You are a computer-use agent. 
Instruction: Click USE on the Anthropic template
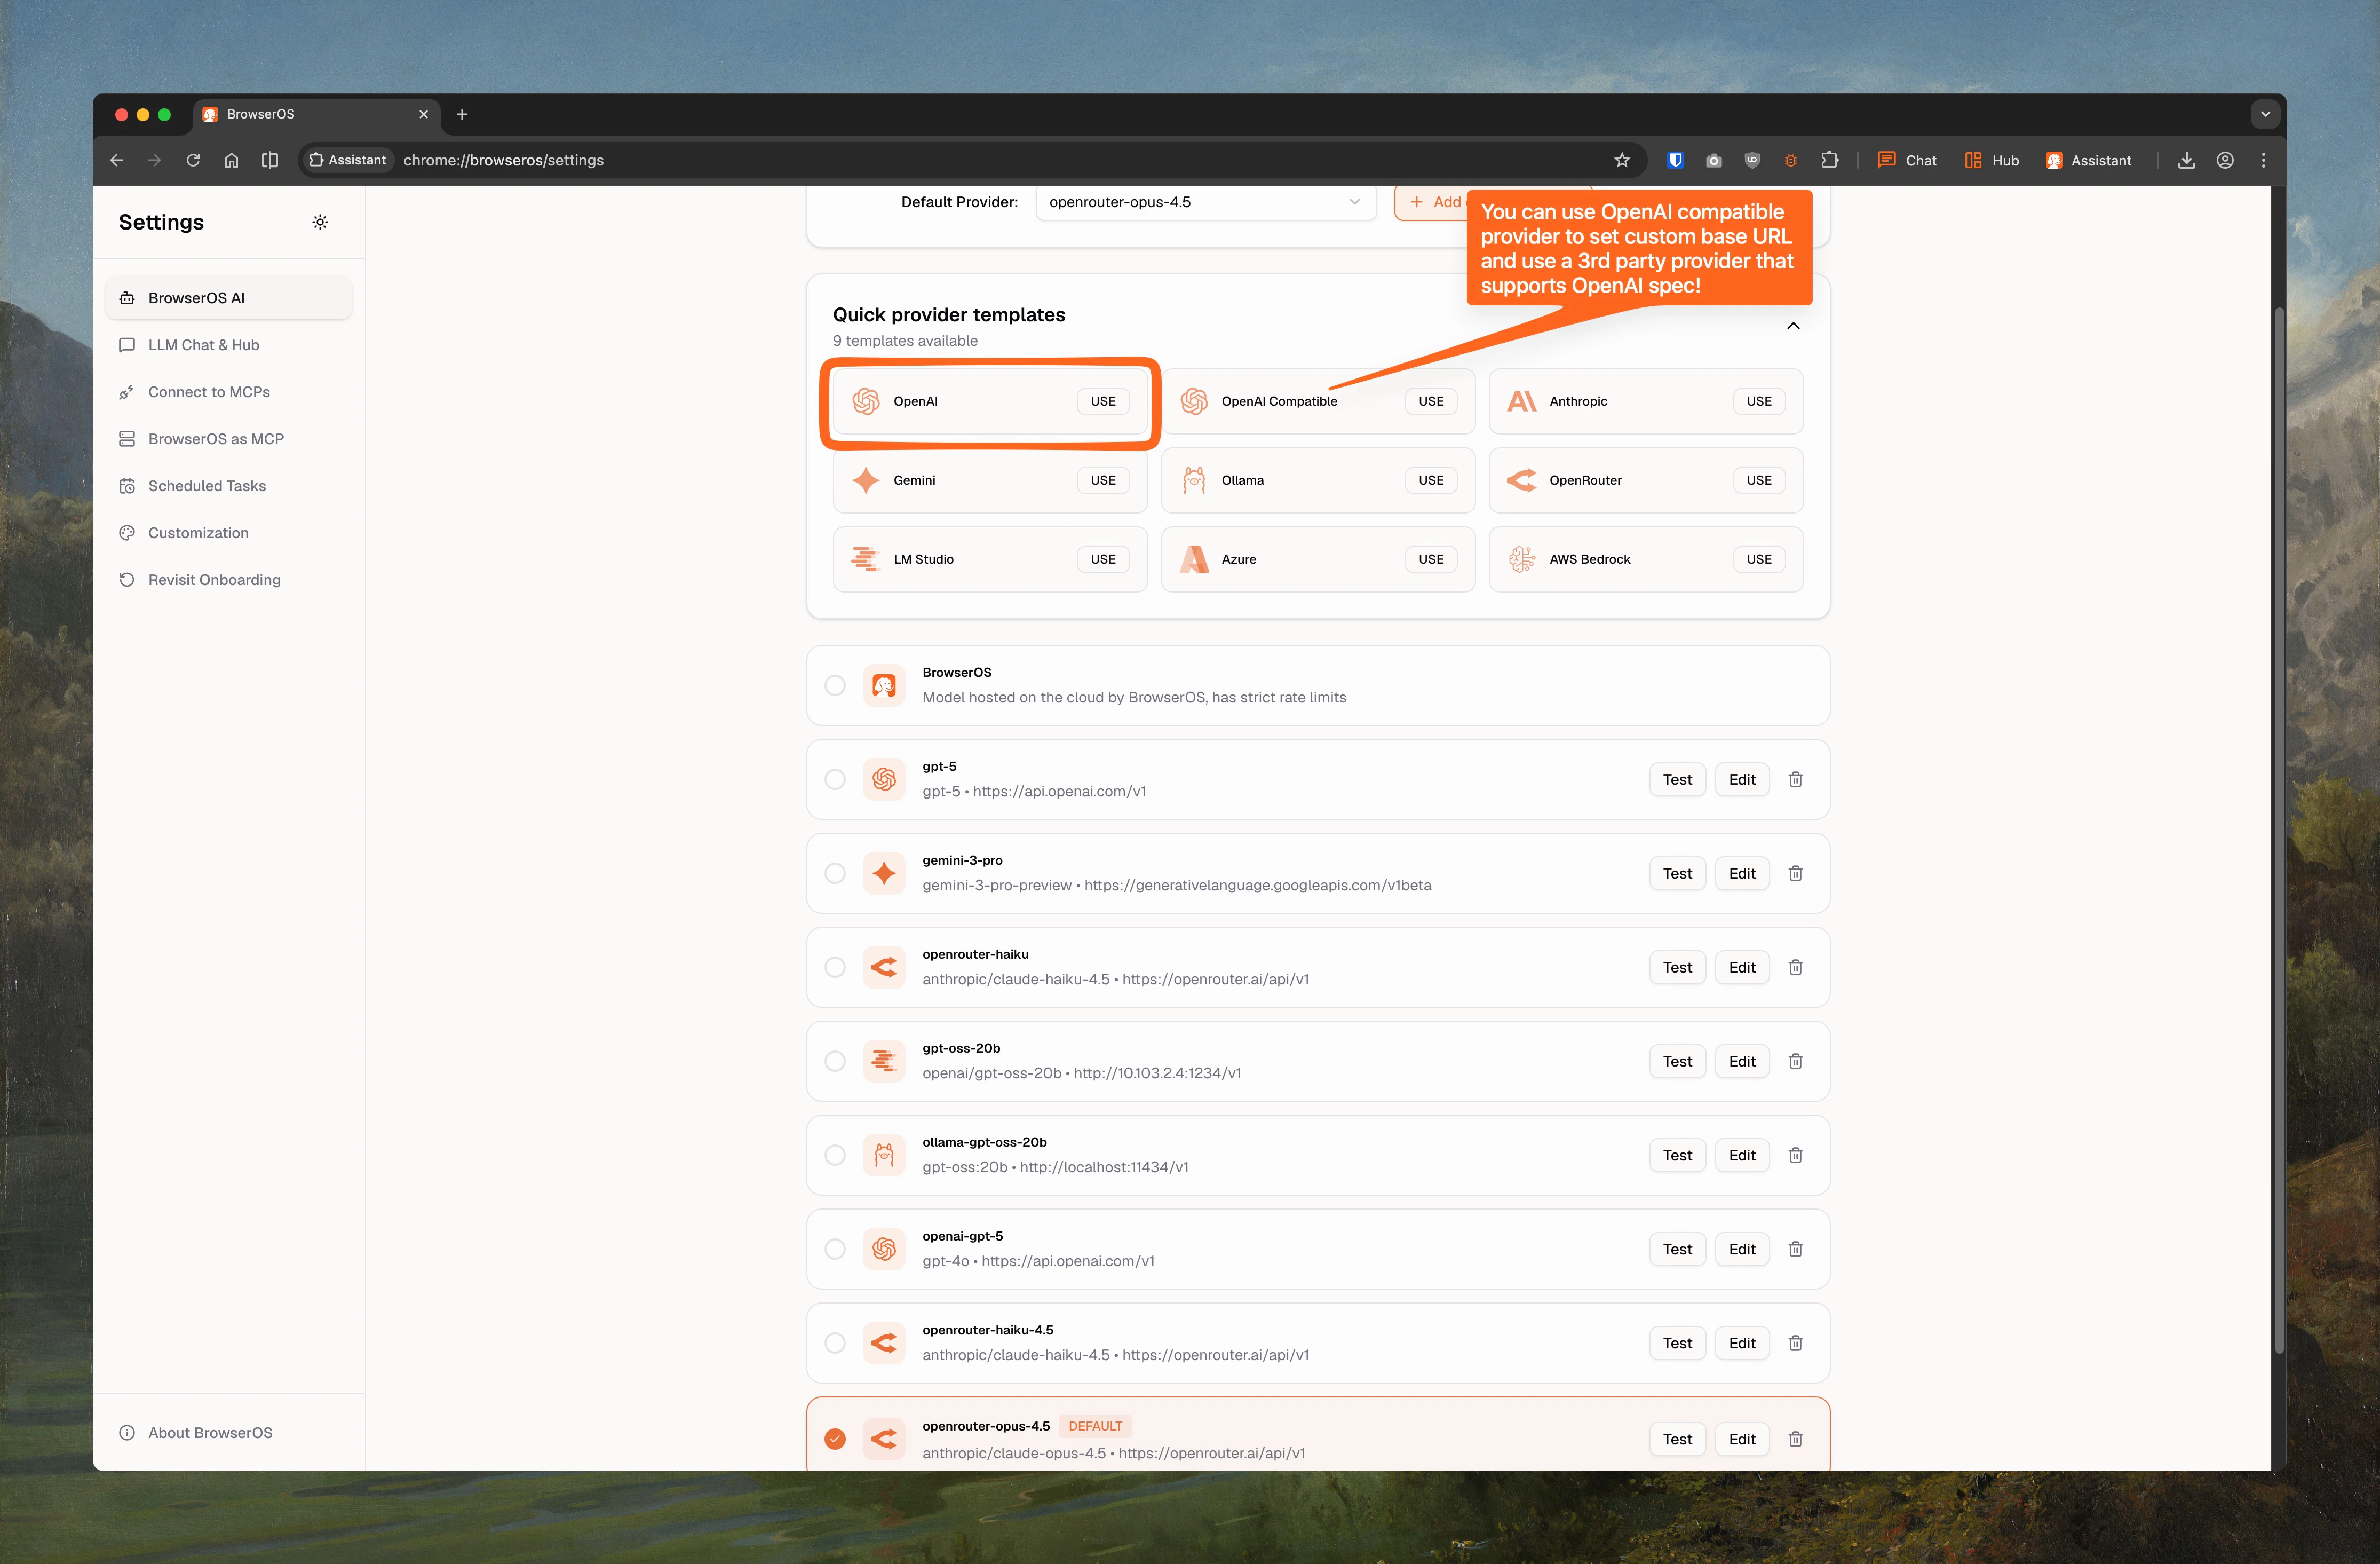pyautogui.click(x=1759, y=401)
